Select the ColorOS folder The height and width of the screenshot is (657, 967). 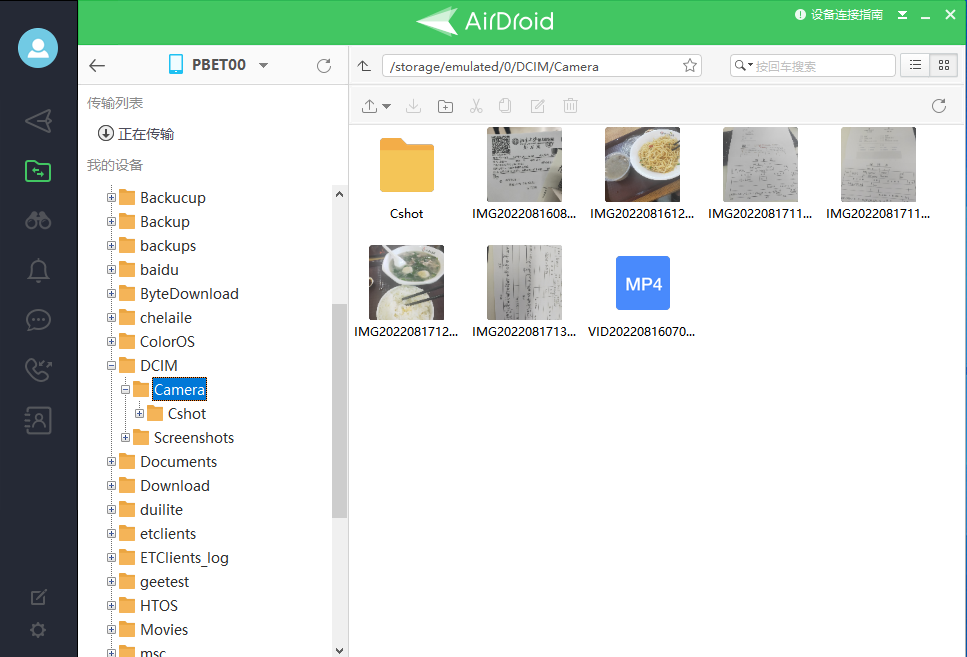167,341
